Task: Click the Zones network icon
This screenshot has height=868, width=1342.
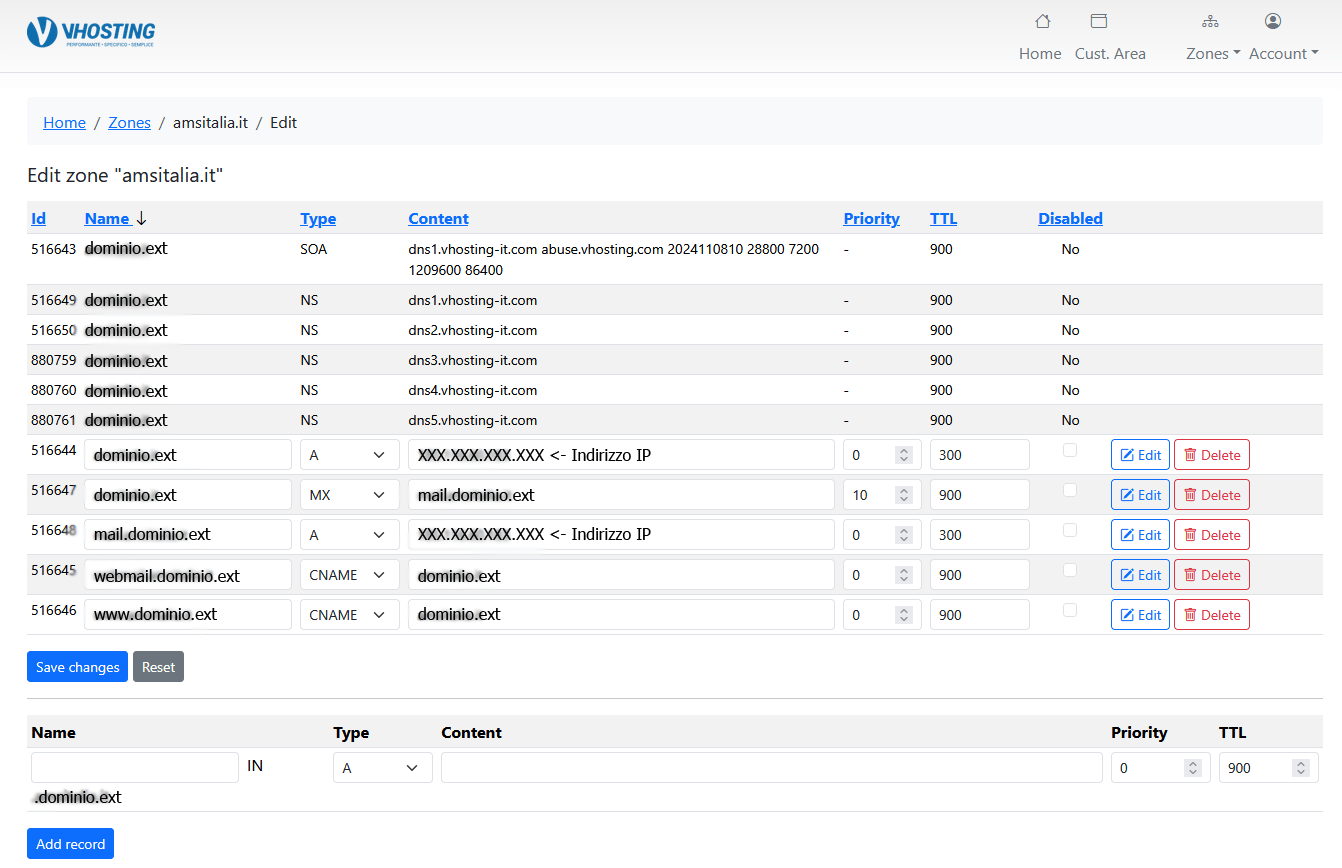Action: pyautogui.click(x=1210, y=21)
